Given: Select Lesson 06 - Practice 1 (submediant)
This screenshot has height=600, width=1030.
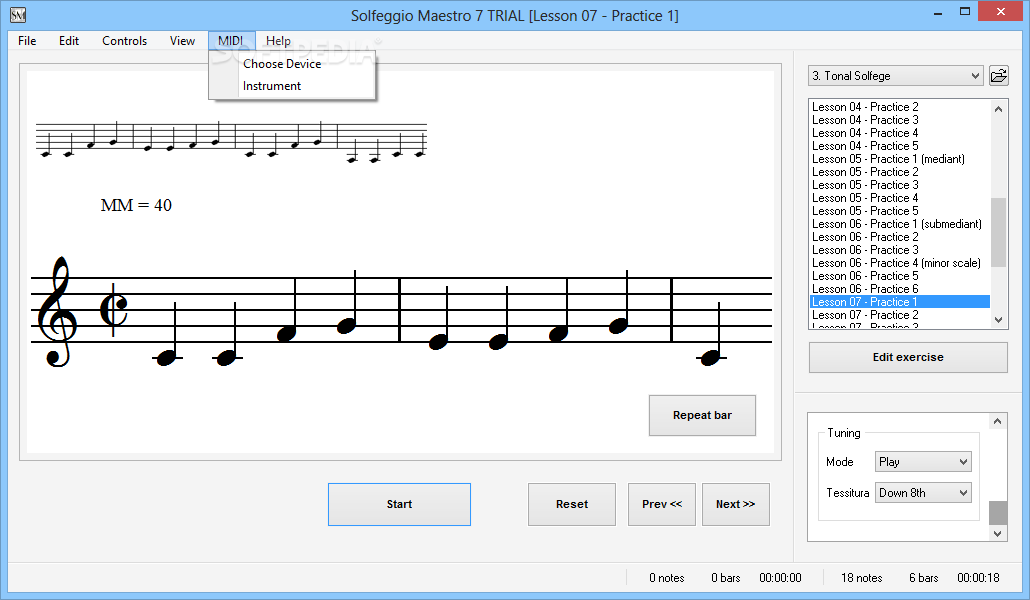Looking at the screenshot, I should pyautogui.click(x=900, y=224).
